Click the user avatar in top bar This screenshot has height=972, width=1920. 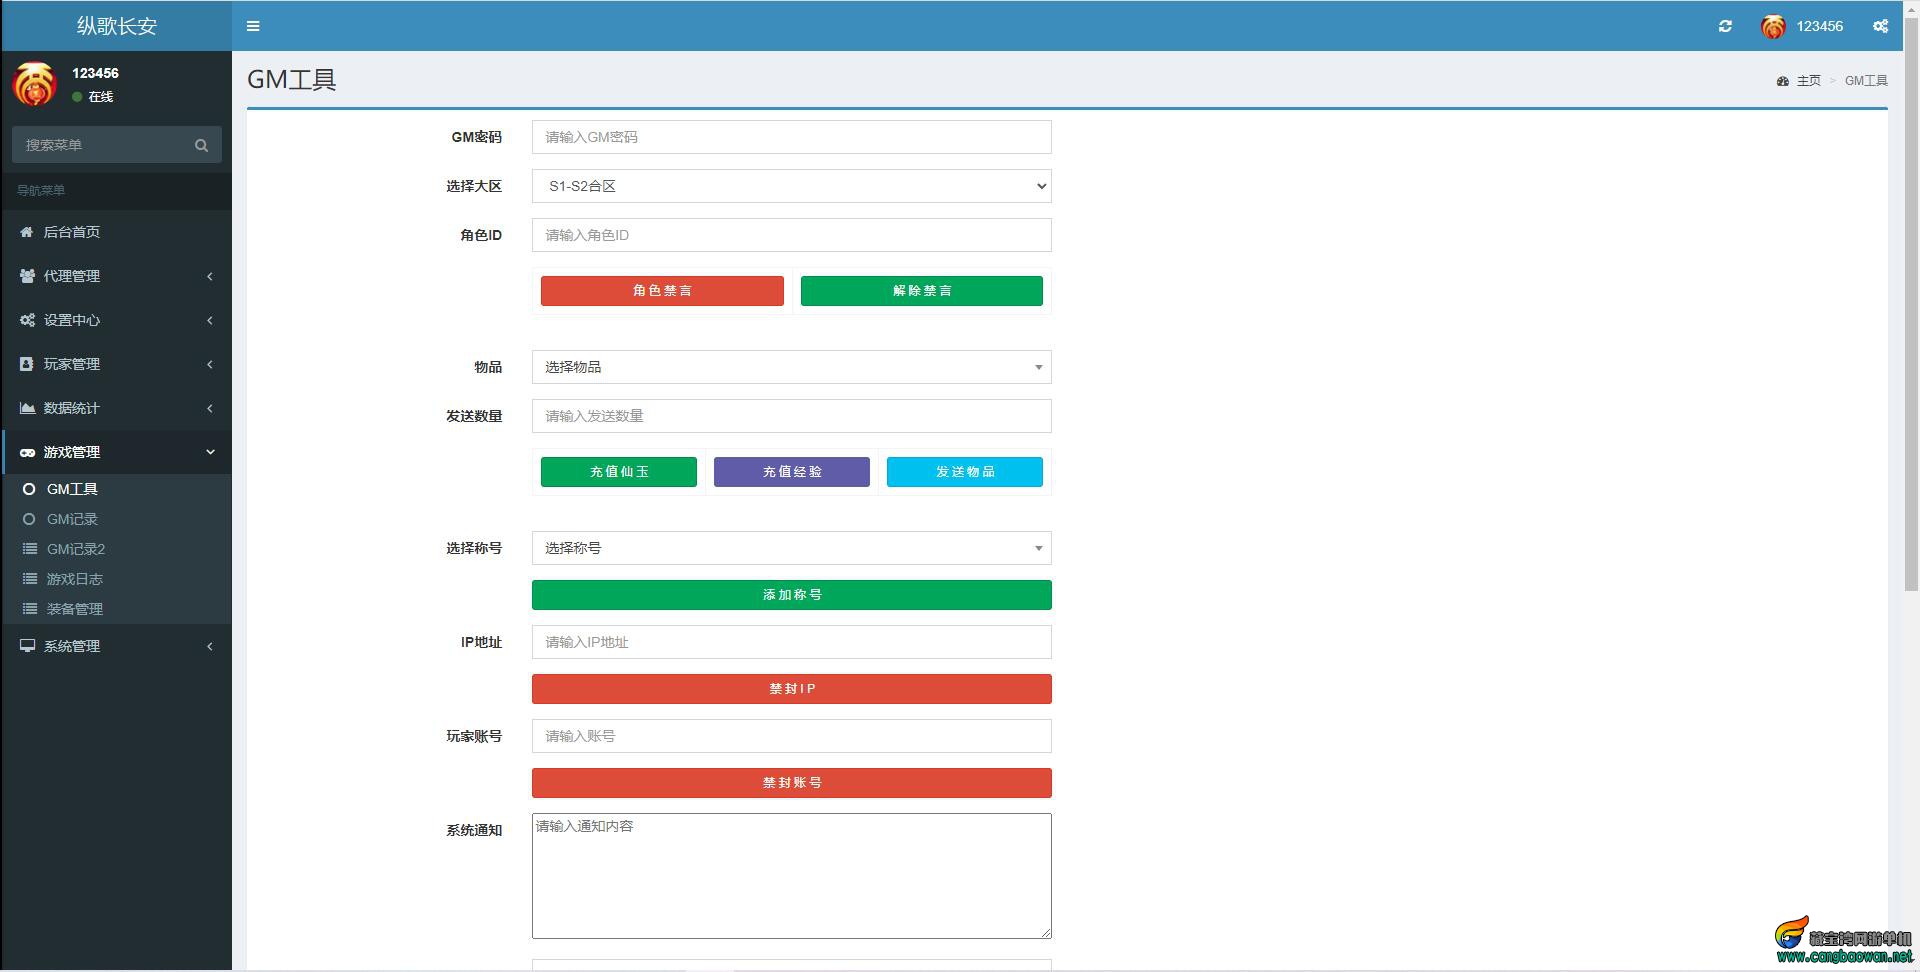click(x=1773, y=26)
